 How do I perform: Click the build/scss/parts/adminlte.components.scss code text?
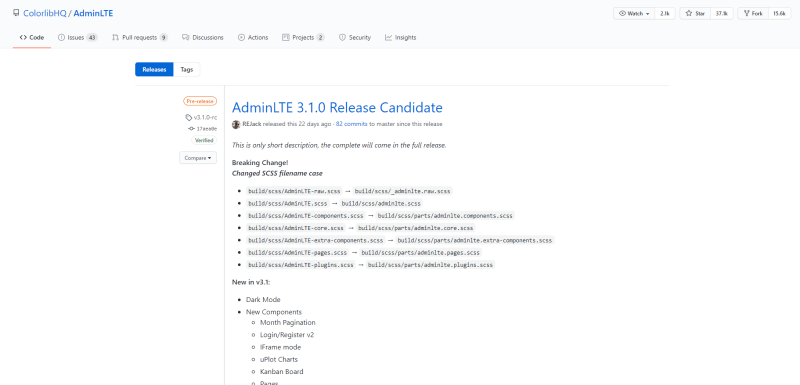pos(445,216)
